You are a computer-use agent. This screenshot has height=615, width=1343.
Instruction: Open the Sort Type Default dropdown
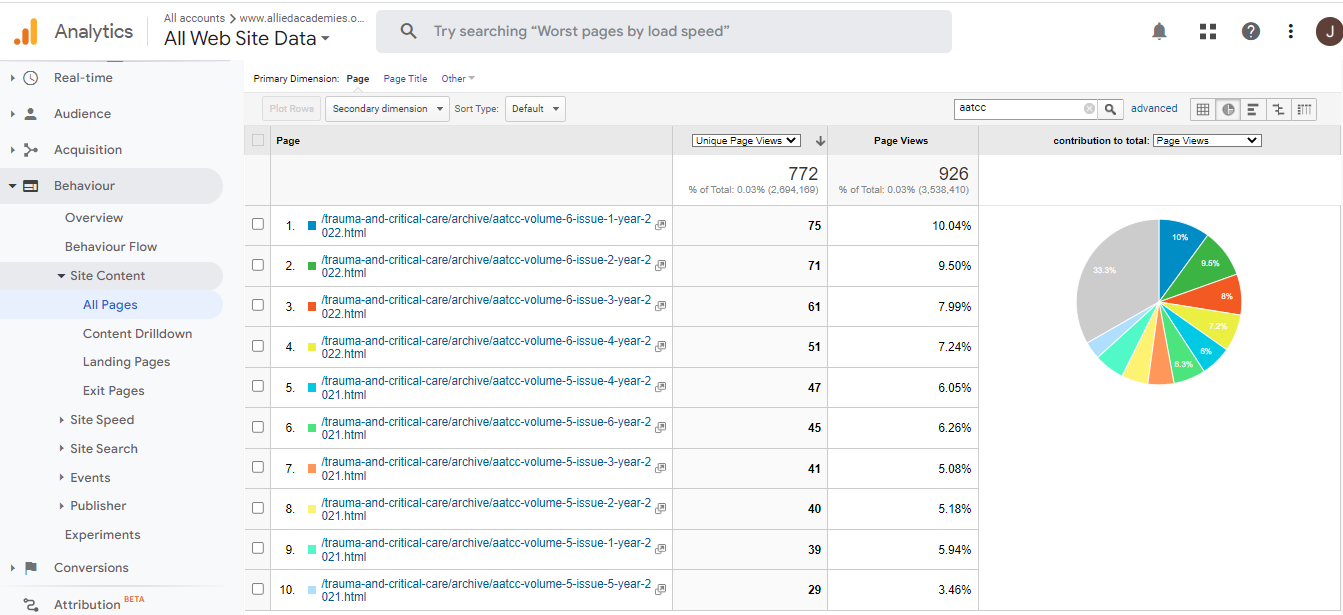535,109
